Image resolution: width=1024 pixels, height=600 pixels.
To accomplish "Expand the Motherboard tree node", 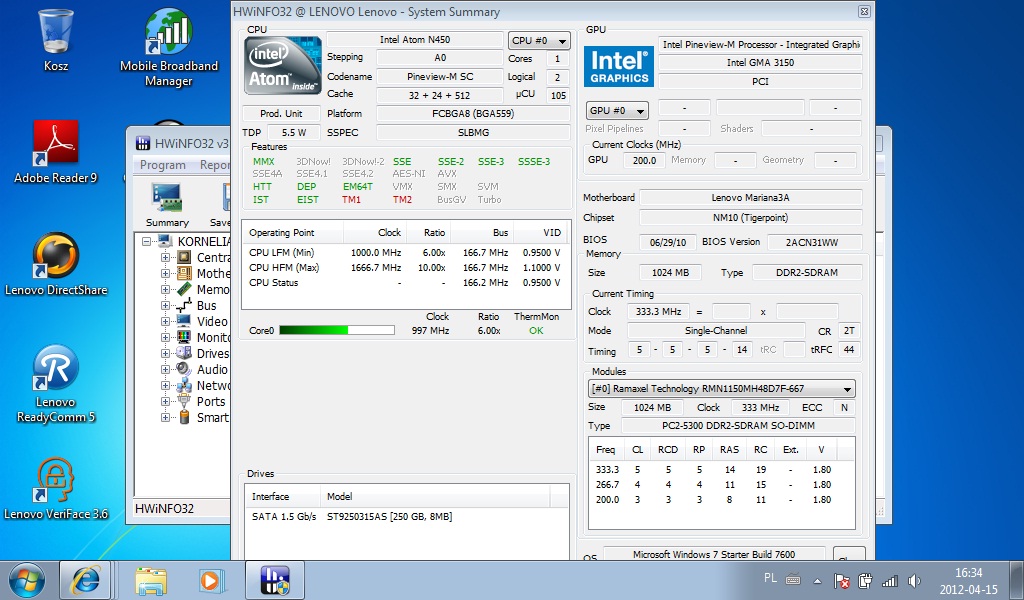I will 165,274.
